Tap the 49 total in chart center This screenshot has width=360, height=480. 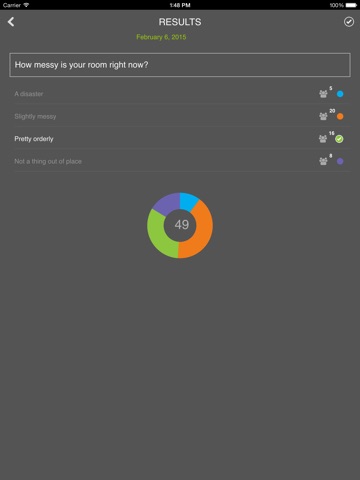(182, 225)
